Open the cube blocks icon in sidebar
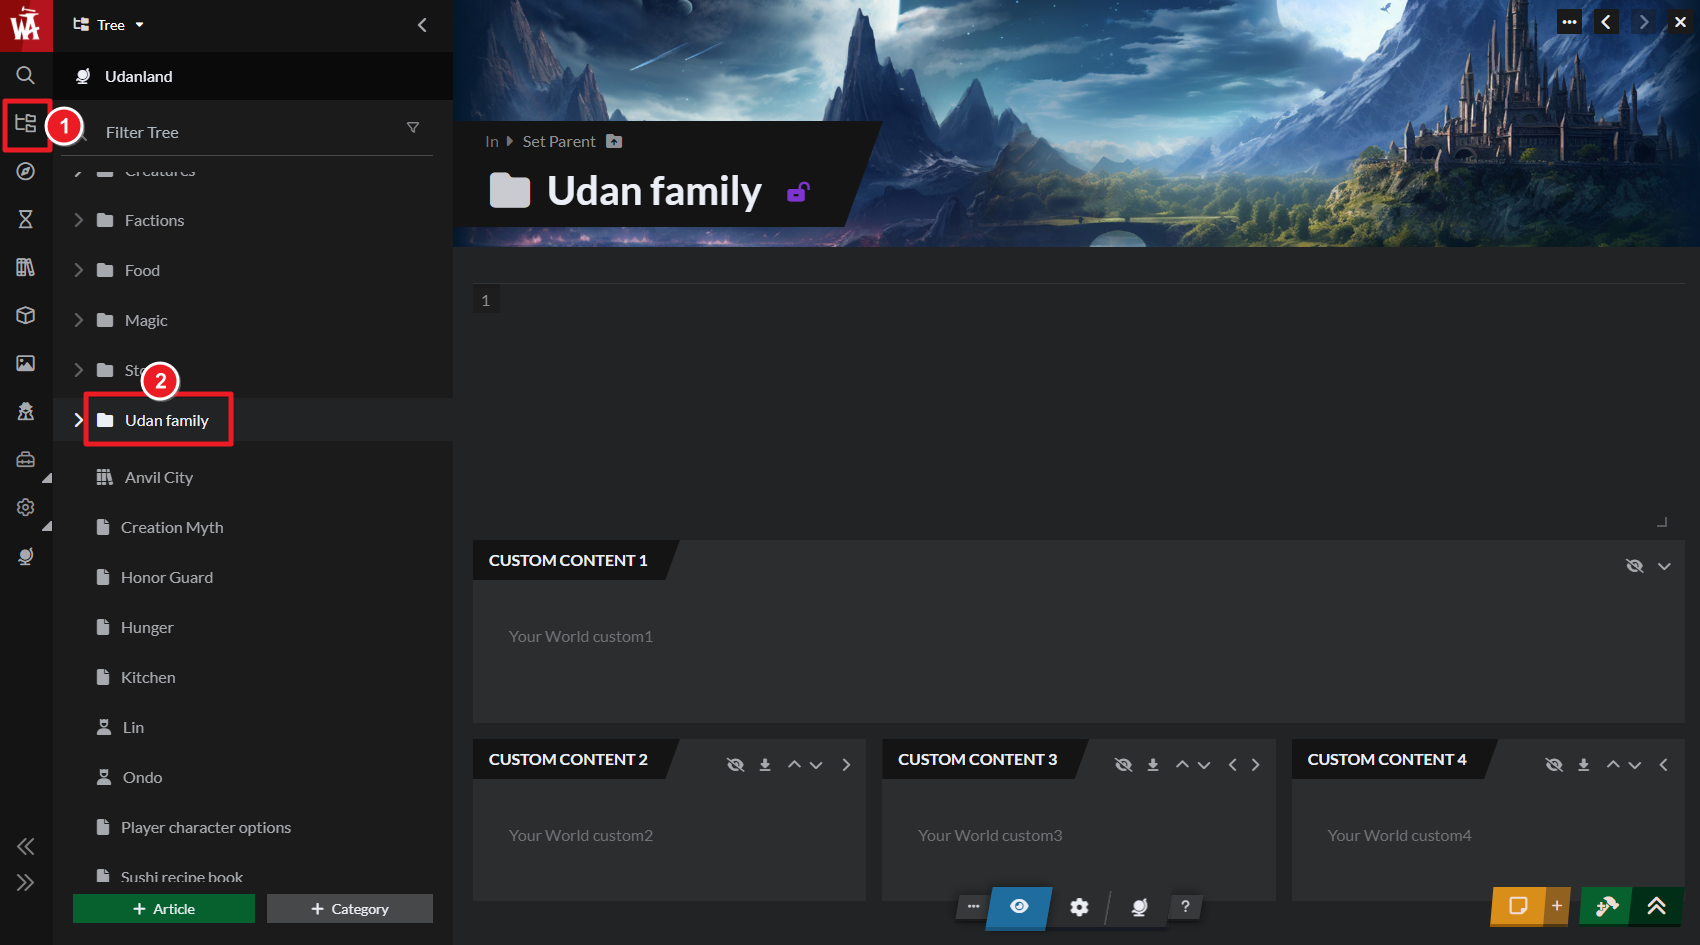Image resolution: width=1700 pixels, height=945 pixels. (26, 315)
